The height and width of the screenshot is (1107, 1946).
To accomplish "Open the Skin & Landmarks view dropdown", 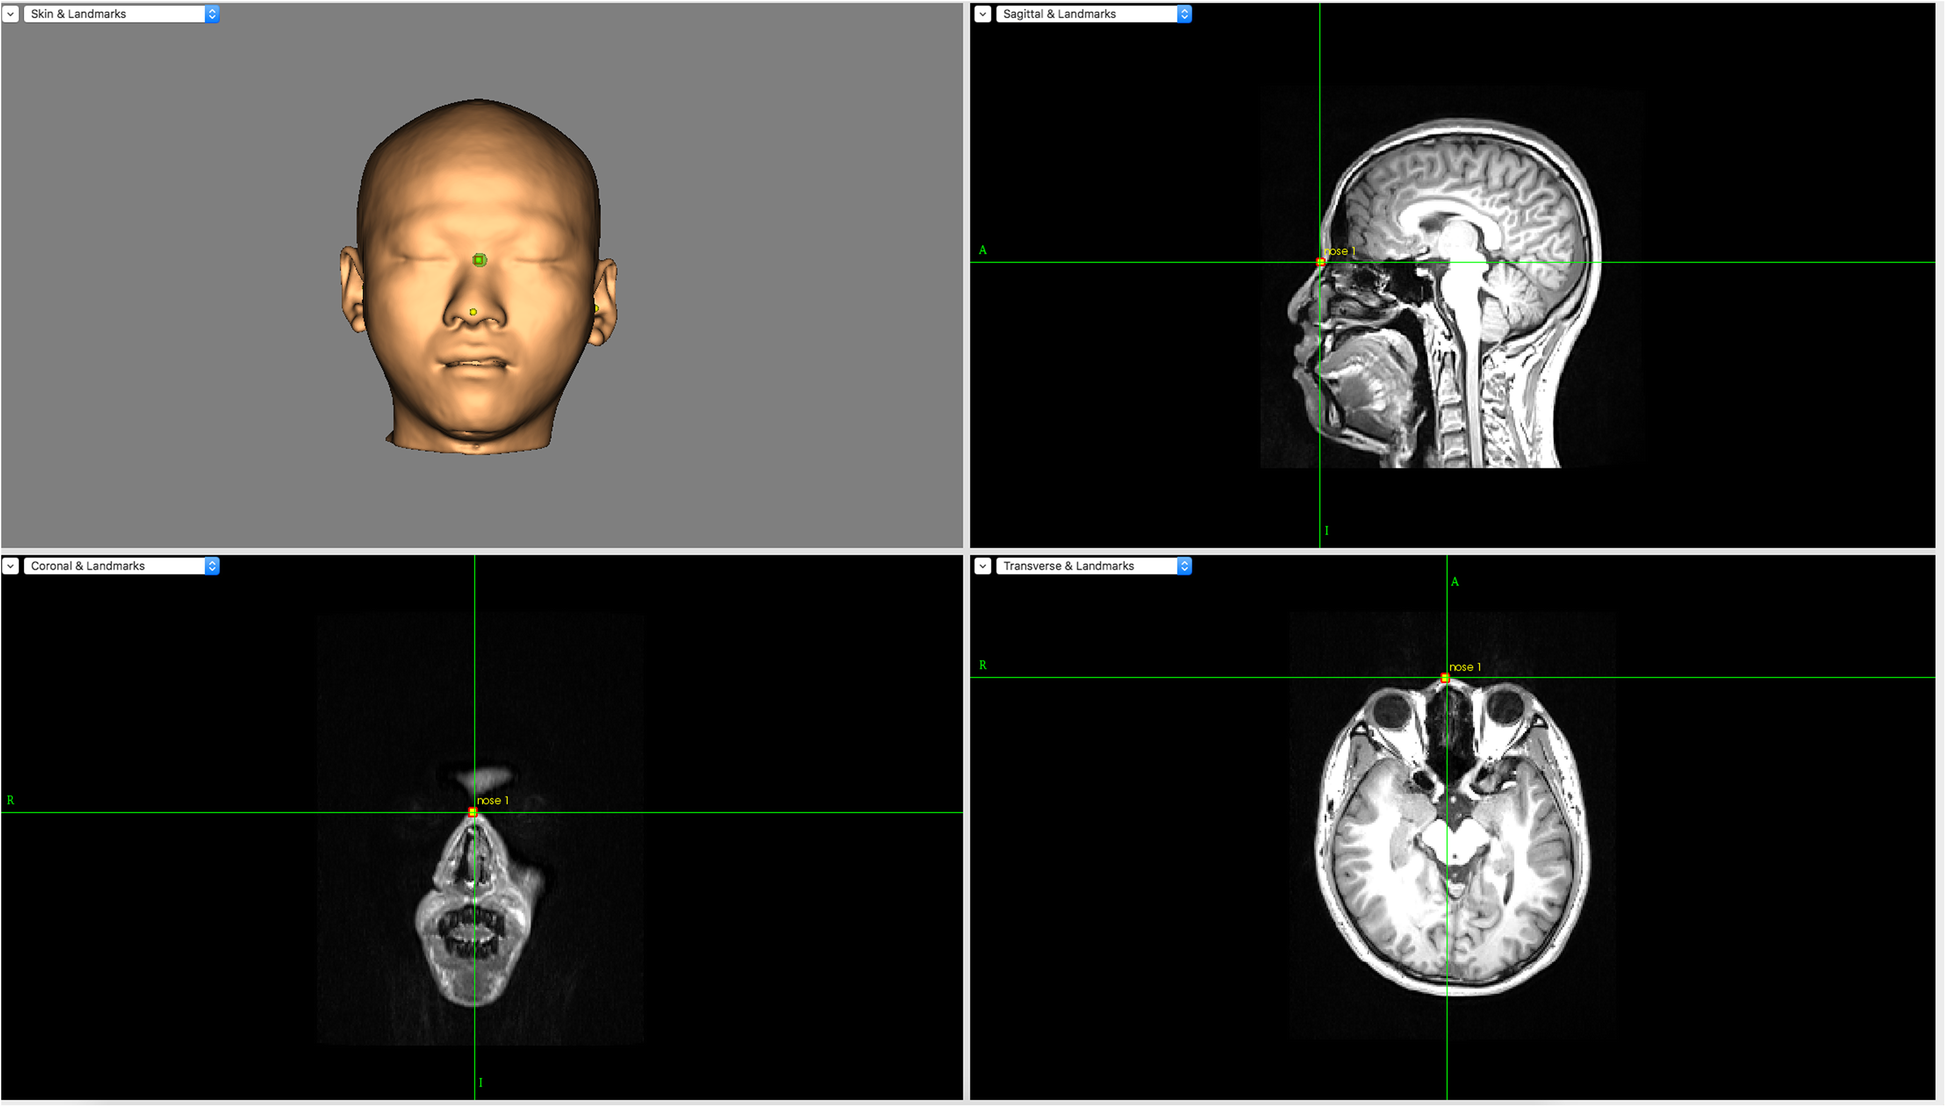I will (121, 14).
